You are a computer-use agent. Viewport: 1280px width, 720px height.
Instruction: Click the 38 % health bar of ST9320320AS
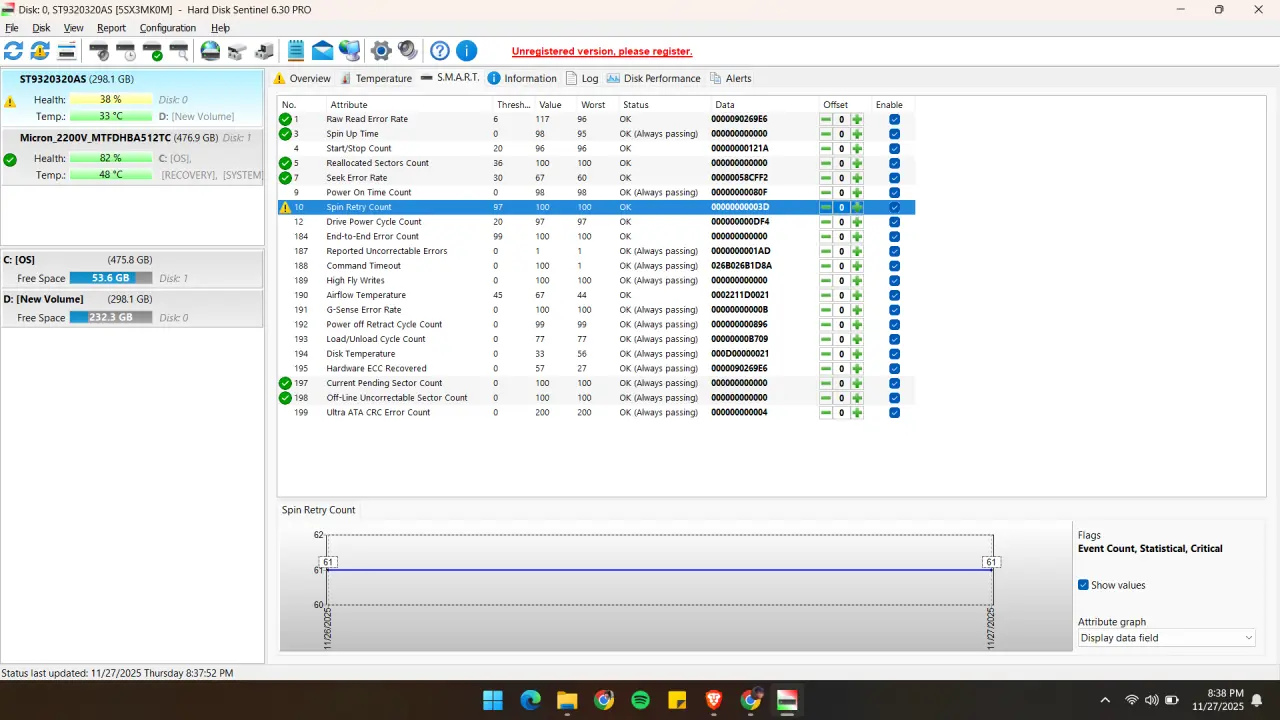[x=111, y=100]
